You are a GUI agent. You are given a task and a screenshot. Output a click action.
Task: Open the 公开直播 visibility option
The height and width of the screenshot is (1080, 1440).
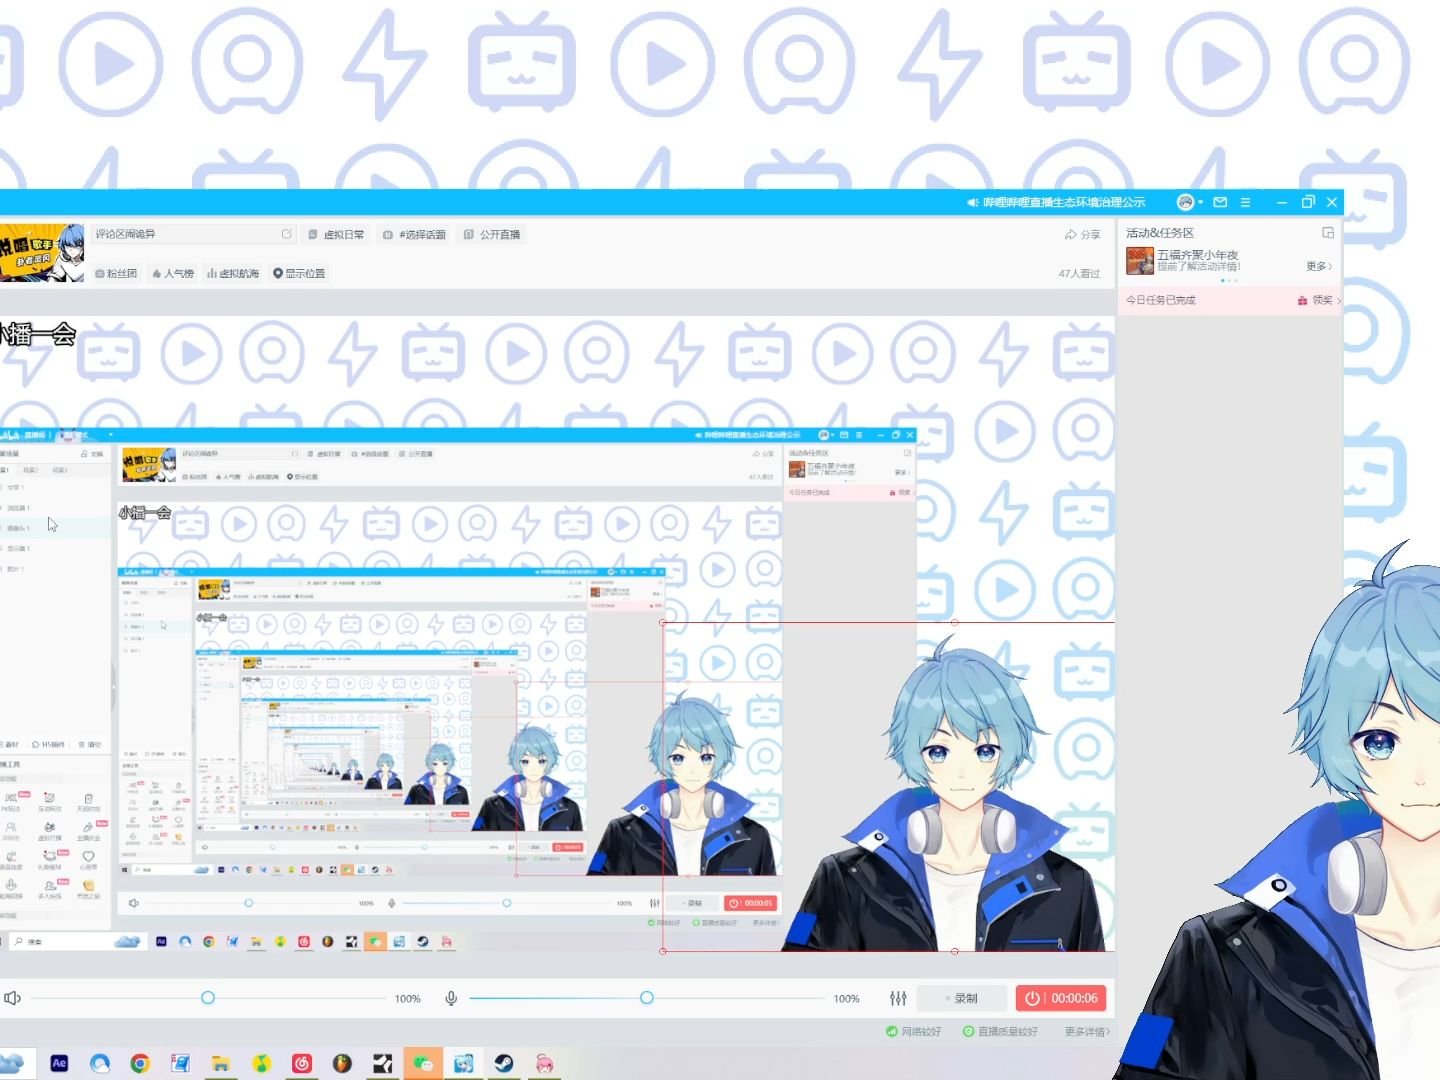[x=492, y=234]
